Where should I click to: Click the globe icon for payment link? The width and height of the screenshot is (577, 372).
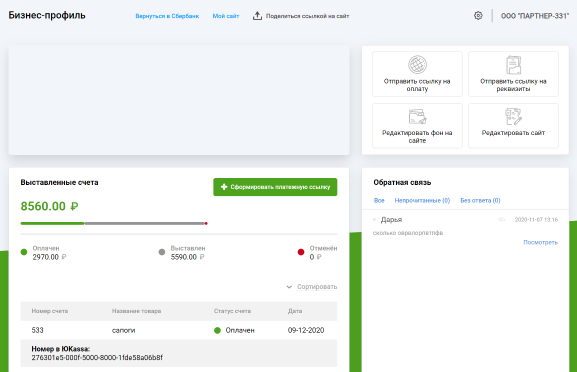(x=417, y=64)
